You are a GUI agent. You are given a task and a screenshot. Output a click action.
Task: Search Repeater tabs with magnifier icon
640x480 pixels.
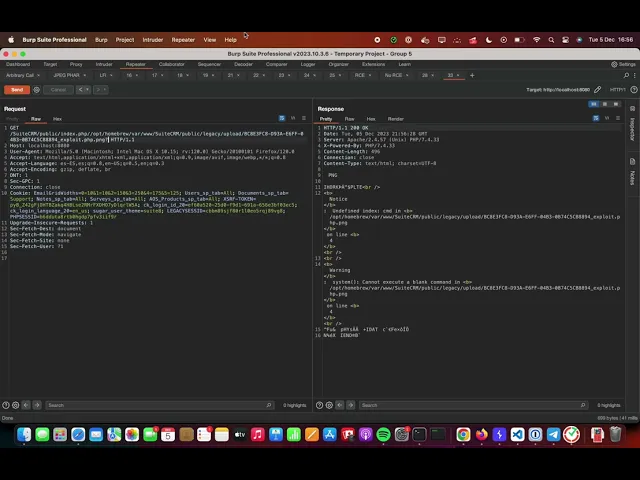click(x=626, y=76)
